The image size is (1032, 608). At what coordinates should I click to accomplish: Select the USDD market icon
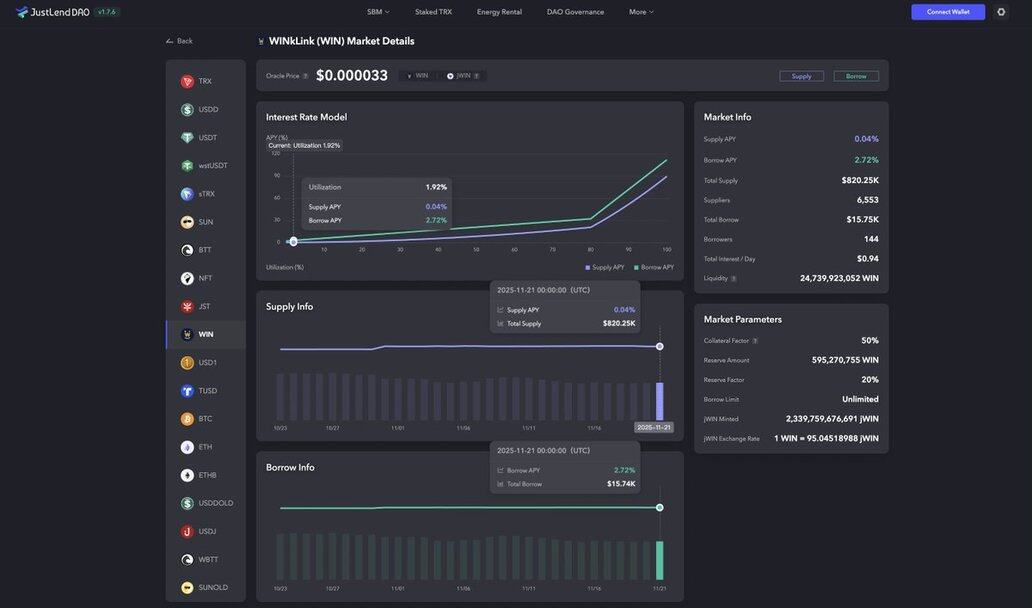click(x=187, y=110)
